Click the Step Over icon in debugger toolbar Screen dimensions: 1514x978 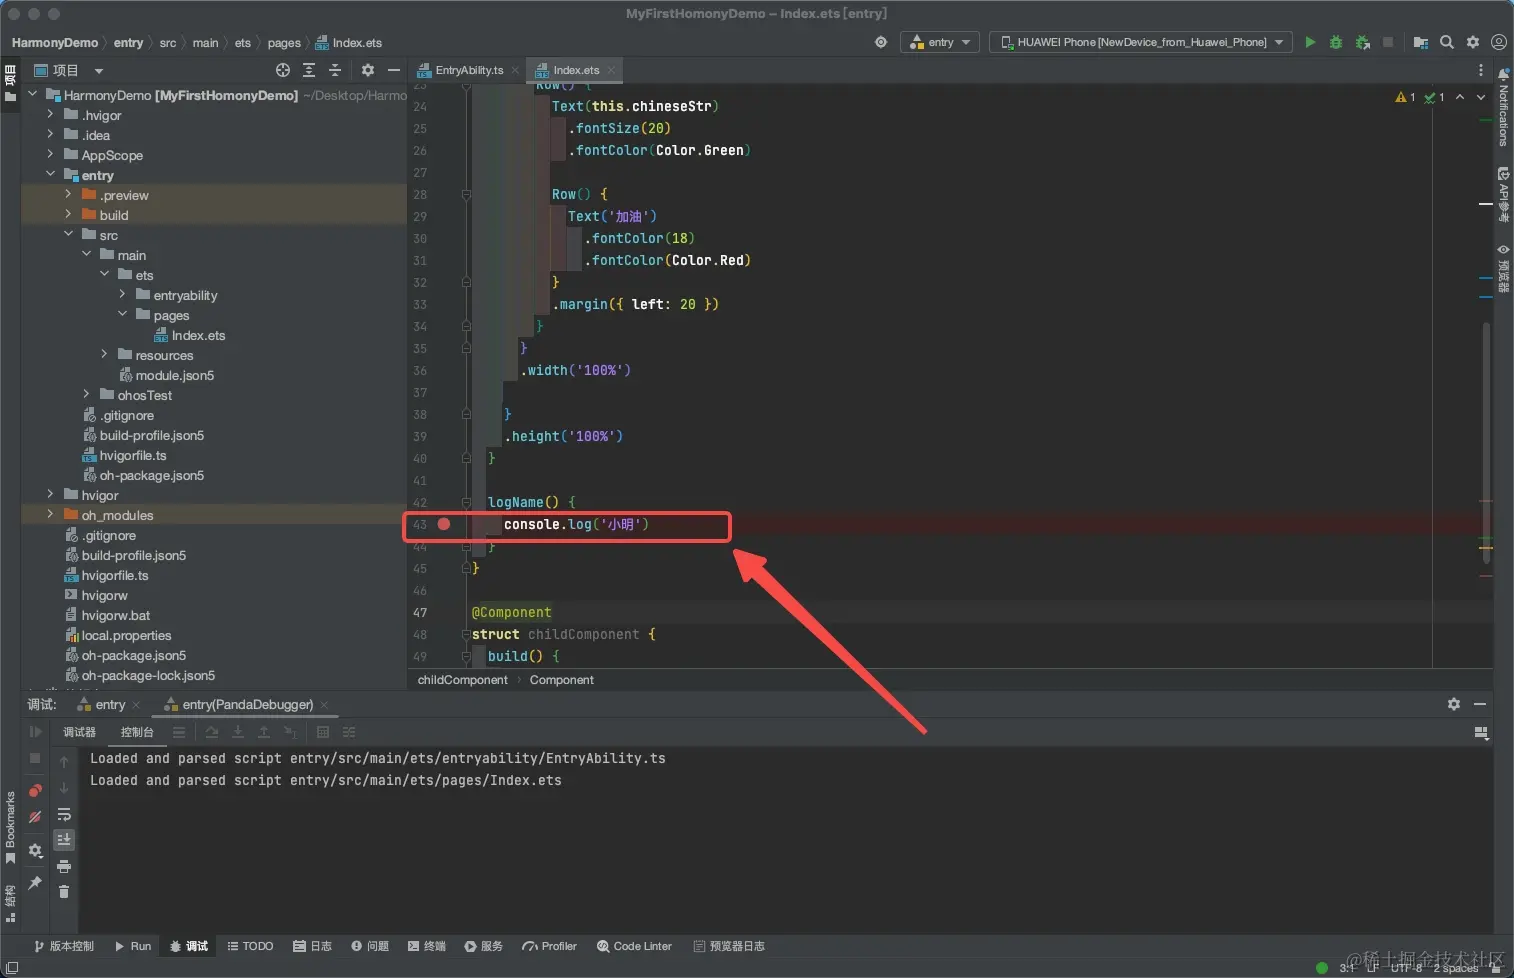point(212,732)
